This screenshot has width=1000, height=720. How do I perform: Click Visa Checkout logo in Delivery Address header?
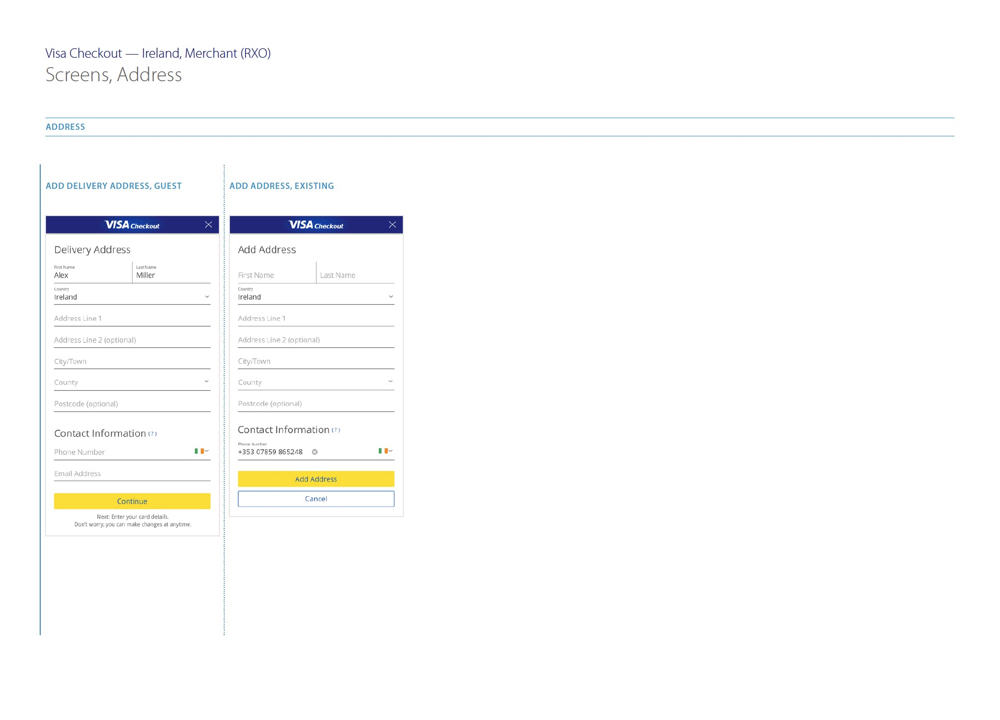132,225
